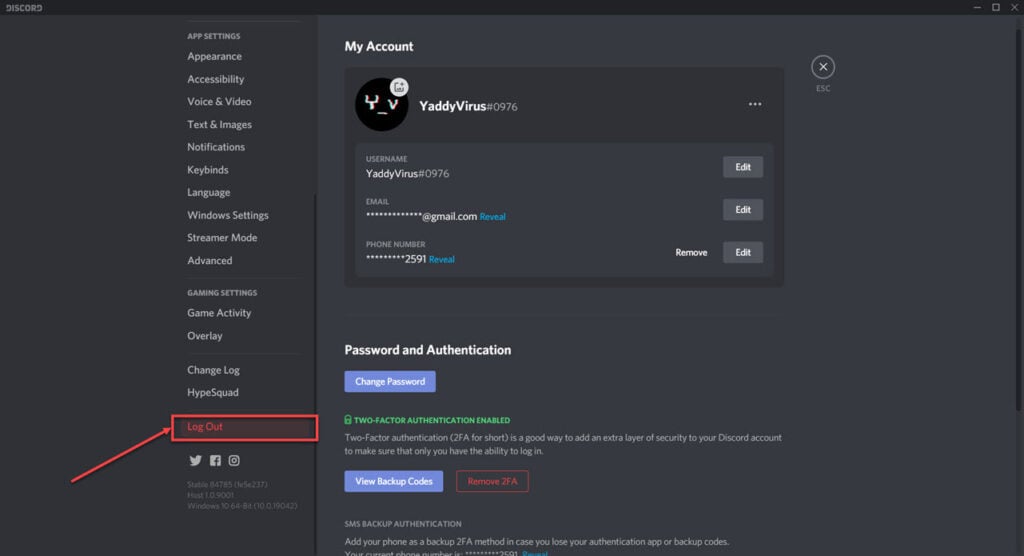The height and width of the screenshot is (556, 1024).
Task: Edit the email address
Action: [743, 210]
